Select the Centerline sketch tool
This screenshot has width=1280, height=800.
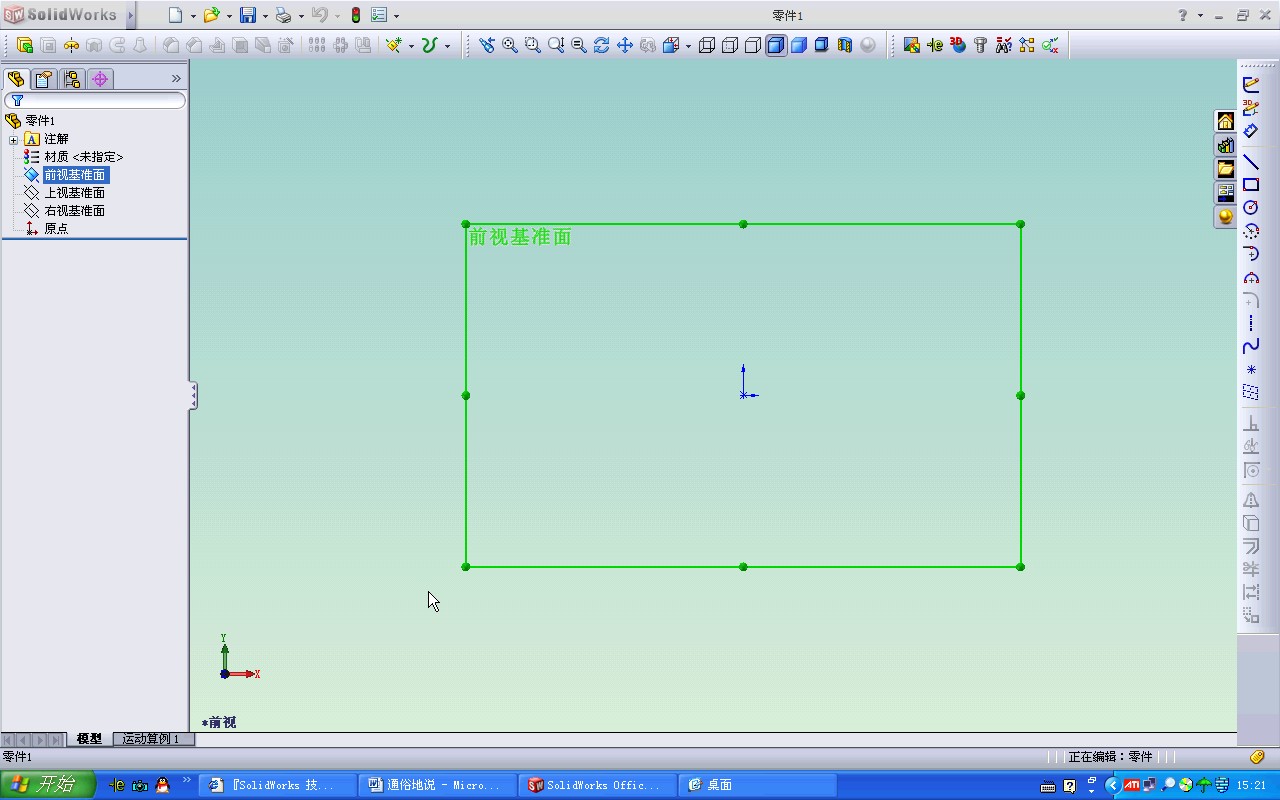tap(1251, 323)
